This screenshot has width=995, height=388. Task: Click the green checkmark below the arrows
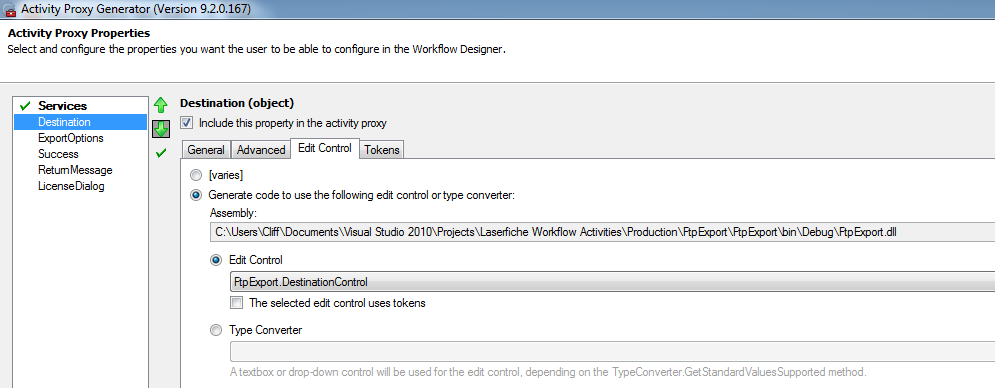coord(161,153)
